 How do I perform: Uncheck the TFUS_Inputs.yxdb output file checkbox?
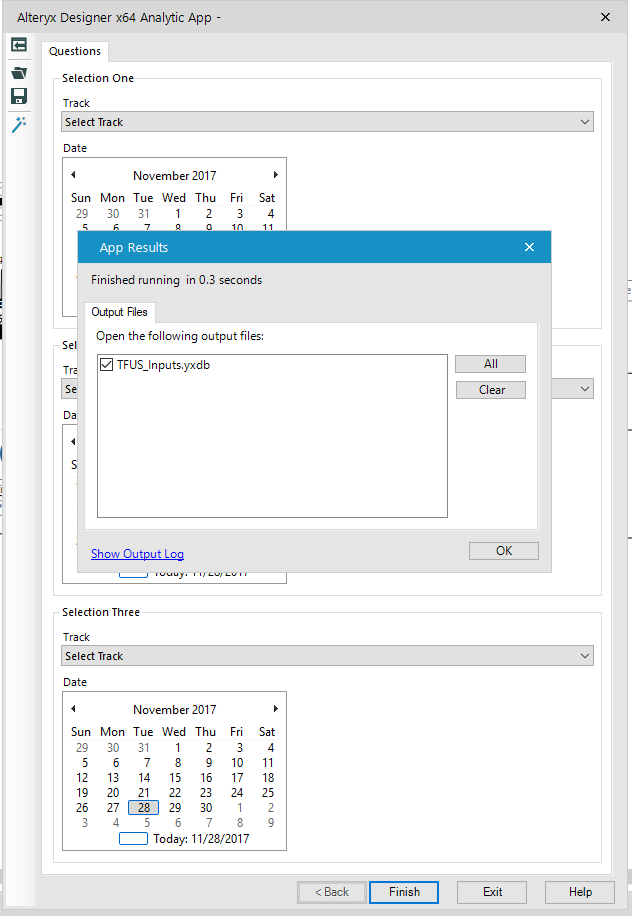(106, 365)
